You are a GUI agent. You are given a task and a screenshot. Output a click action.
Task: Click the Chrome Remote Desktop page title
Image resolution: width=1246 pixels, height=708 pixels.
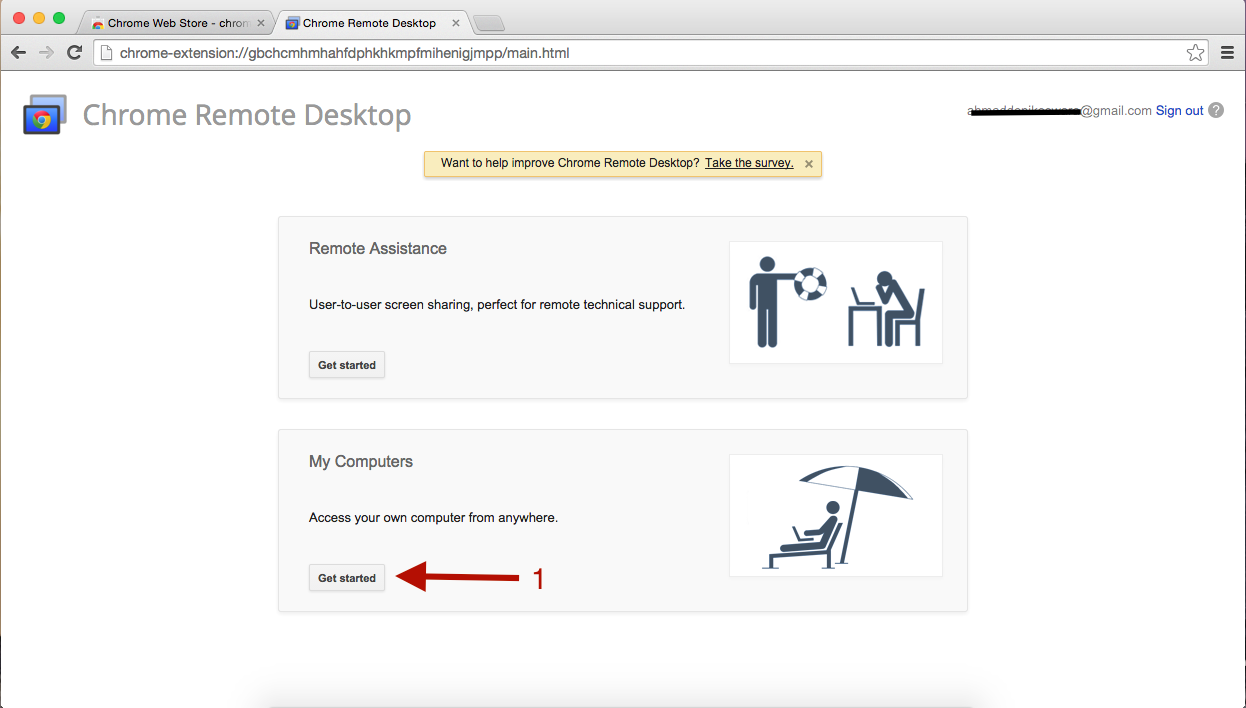[x=247, y=115]
